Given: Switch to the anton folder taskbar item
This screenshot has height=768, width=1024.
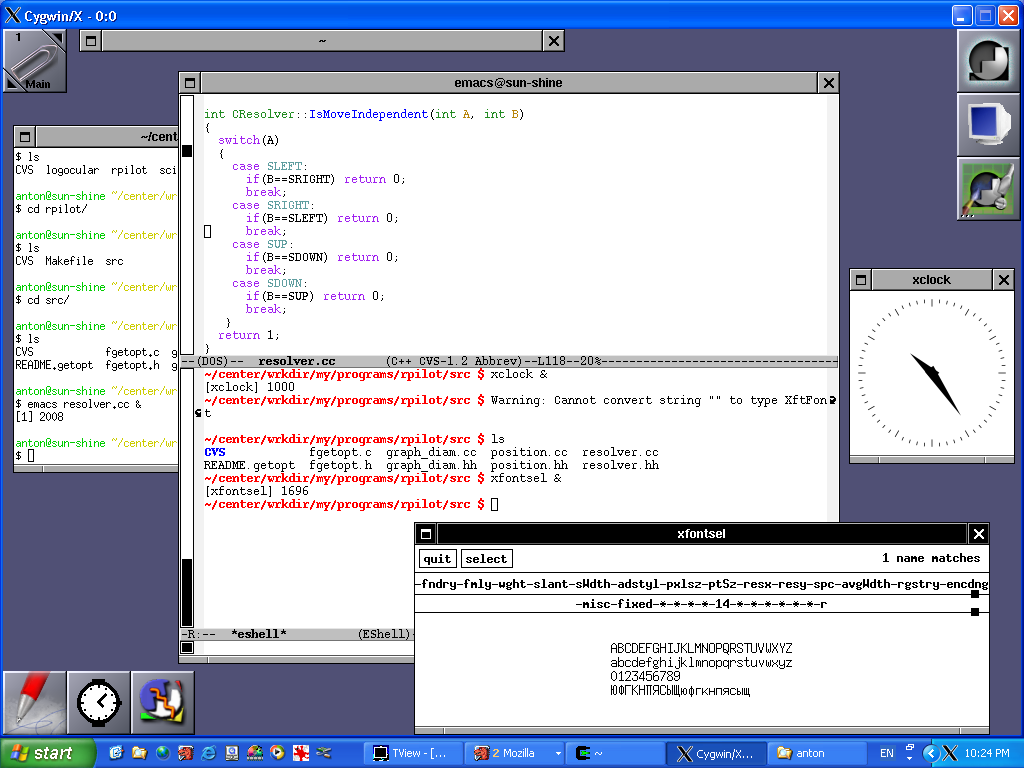Looking at the screenshot, I should [x=816, y=753].
